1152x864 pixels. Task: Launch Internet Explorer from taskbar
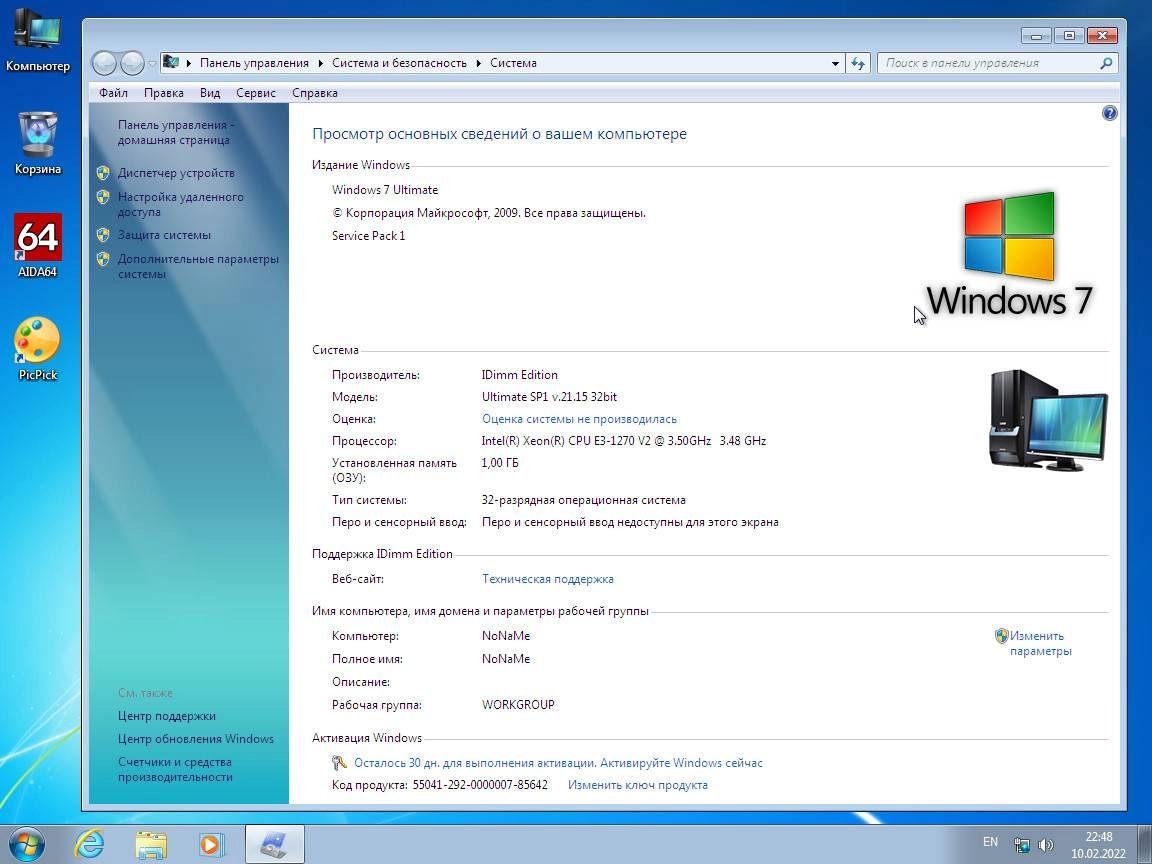(90, 844)
